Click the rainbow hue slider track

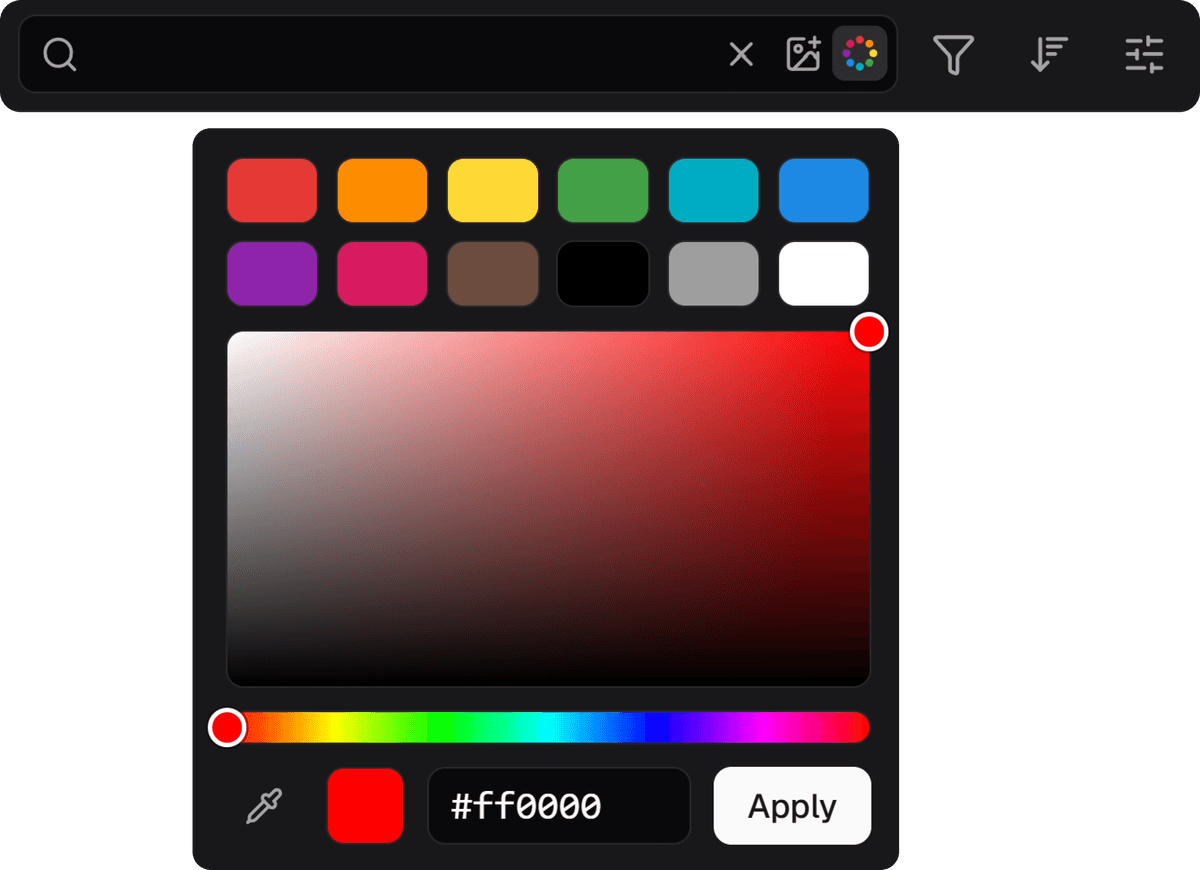tap(548, 727)
